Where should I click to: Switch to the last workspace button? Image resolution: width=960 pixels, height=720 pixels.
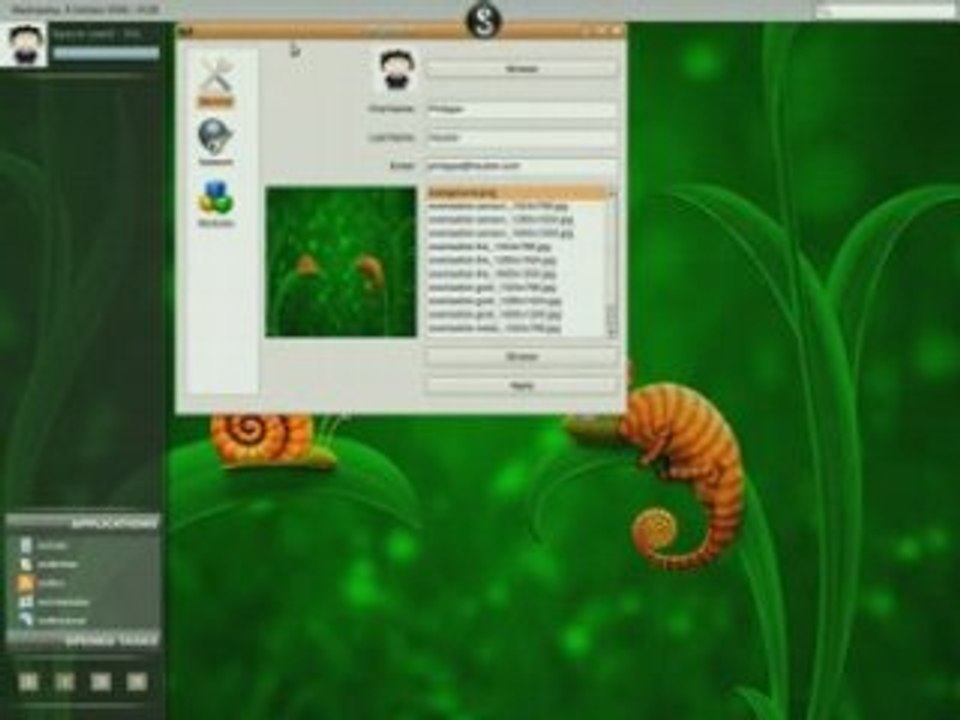[137, 681]
